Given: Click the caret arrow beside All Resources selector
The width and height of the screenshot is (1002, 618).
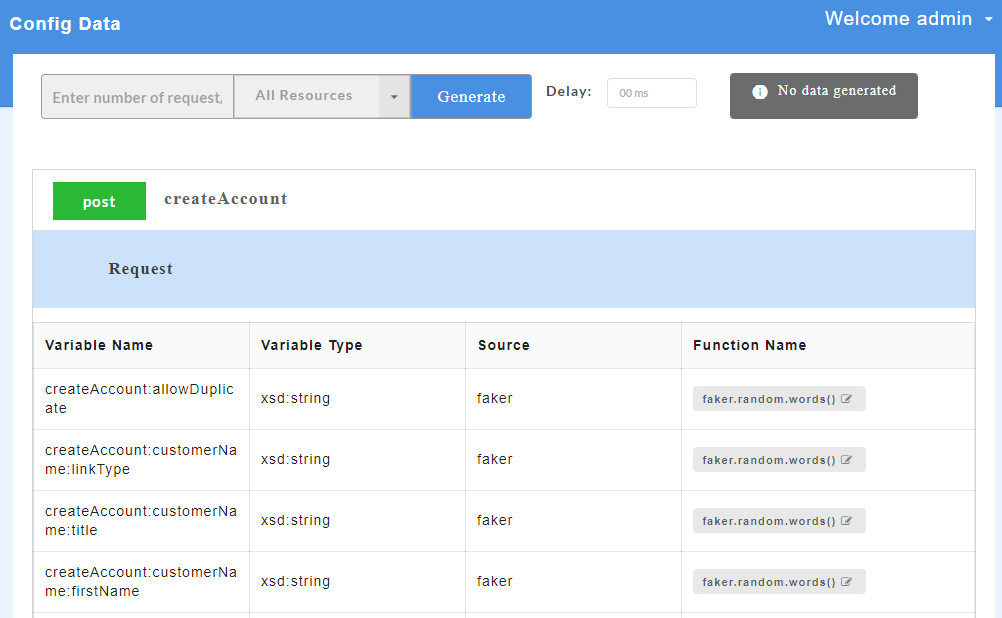Looking at the screenshot, I should click(x=394, y=96).
